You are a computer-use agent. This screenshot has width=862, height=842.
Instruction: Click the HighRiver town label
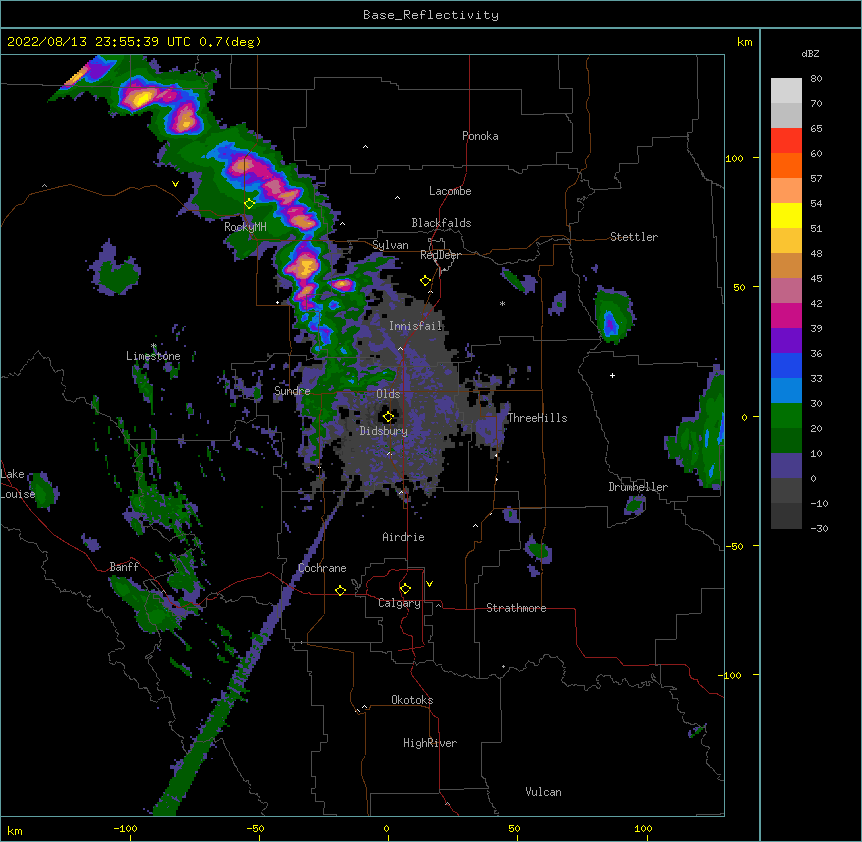click(430, 743)
